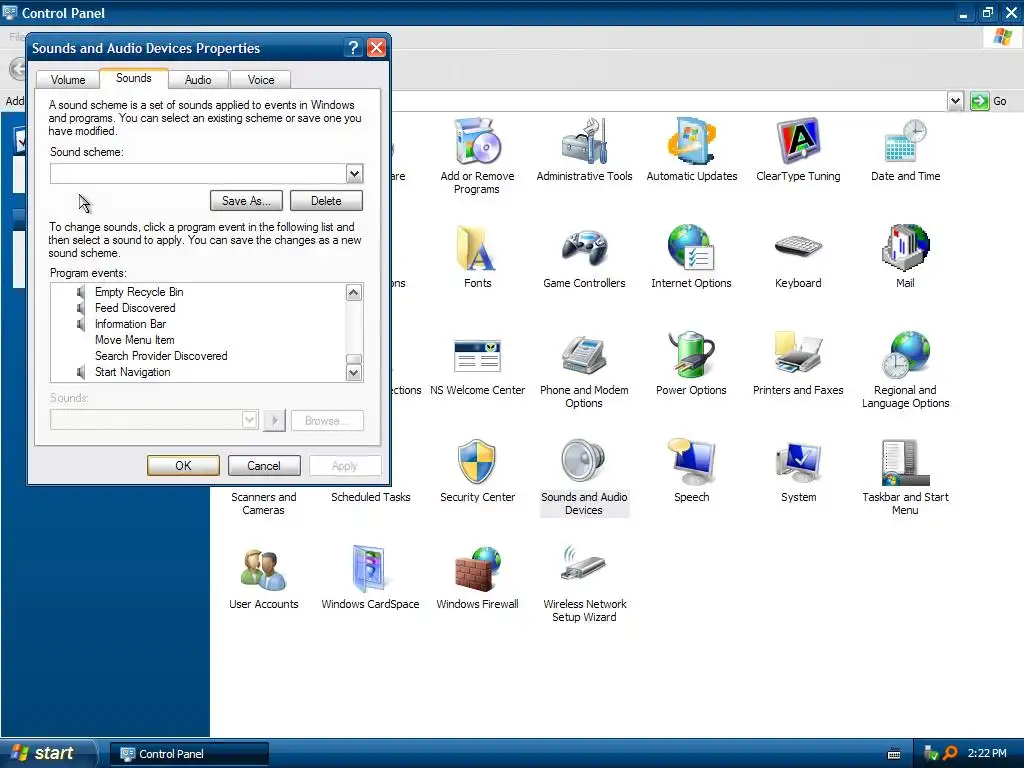Open ClearType Tuning icon
Screen dimensions: 1024x768
click(x=798, y=142)
